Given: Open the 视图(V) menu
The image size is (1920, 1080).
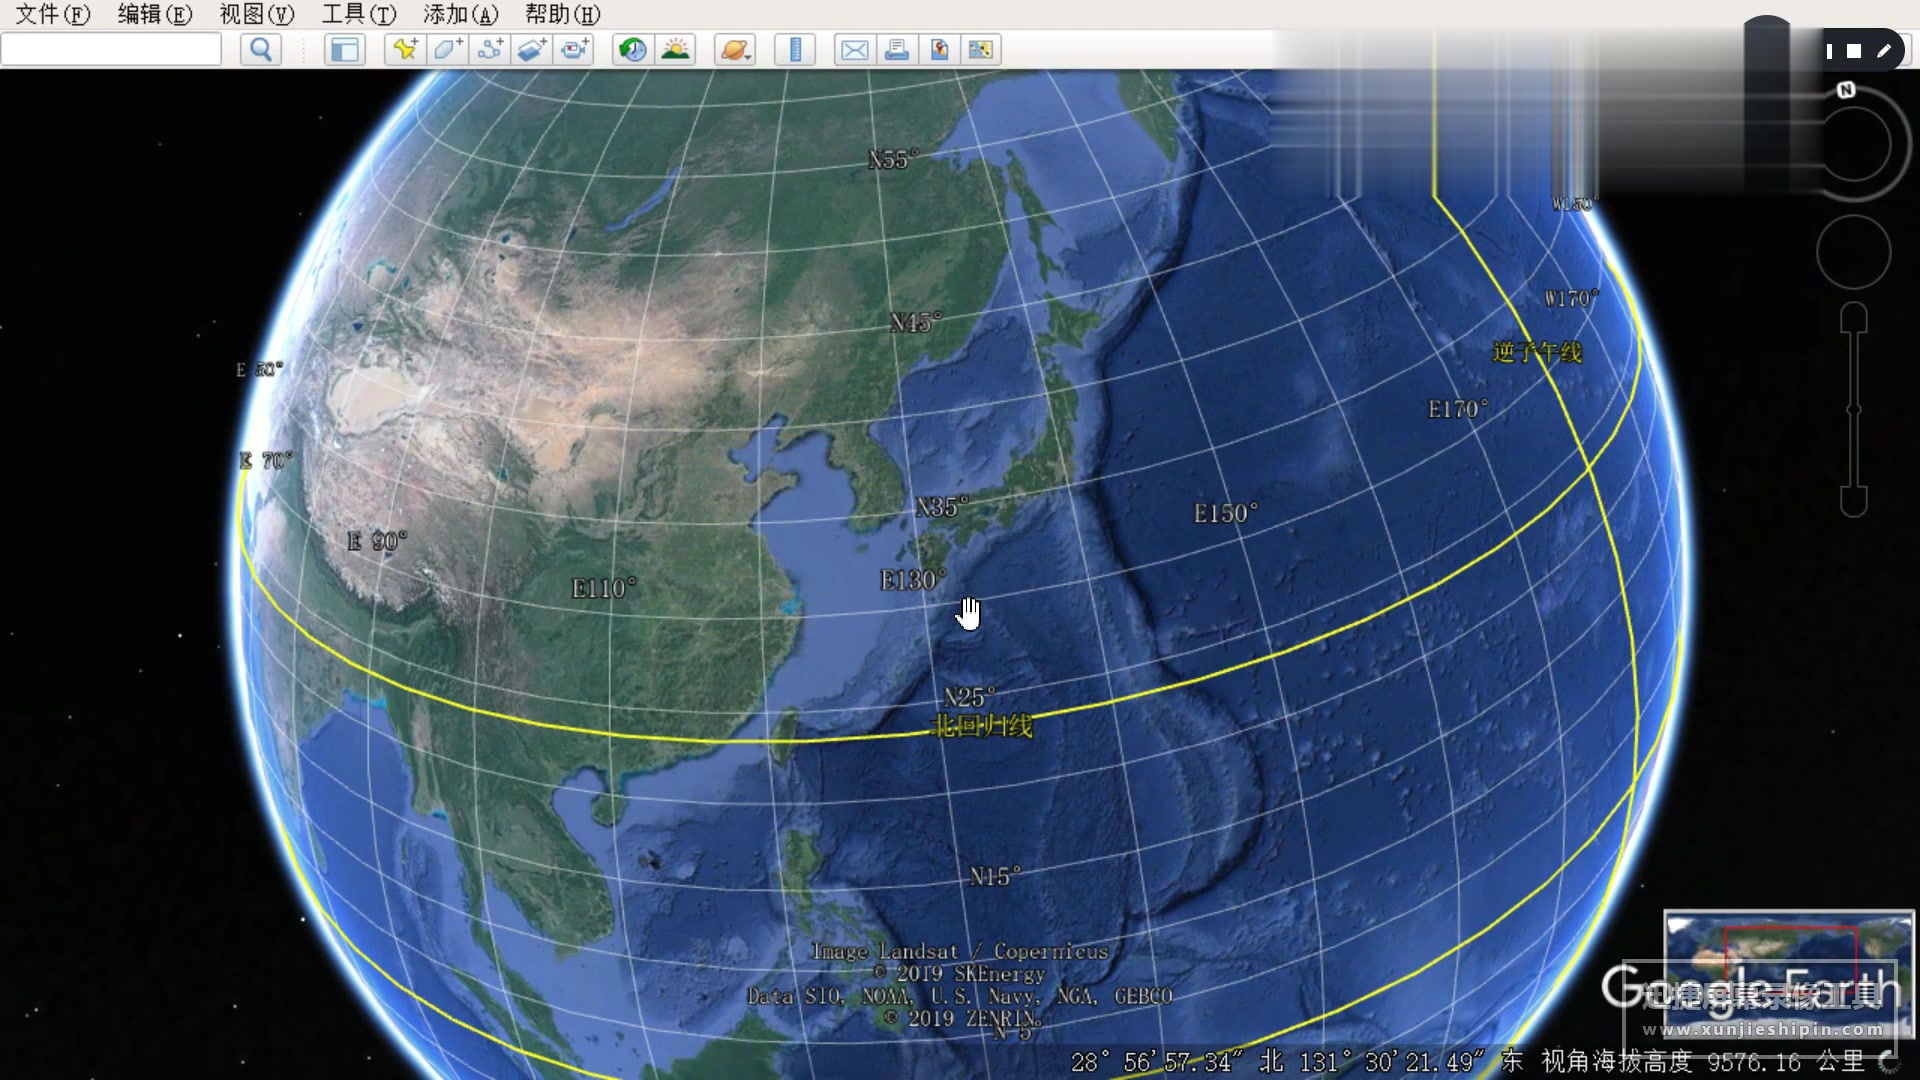Looking at the screenshot, I should 257,14.
